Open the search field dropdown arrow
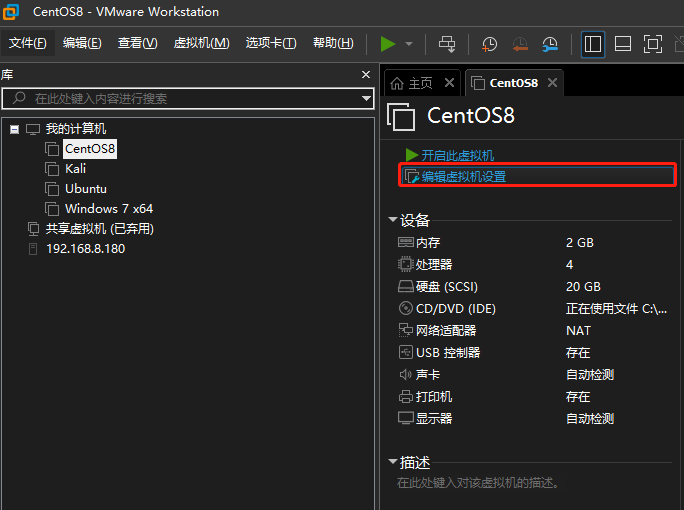Image resolution: width=684 pixels, height=510 pixels. [x=367, y=99]
